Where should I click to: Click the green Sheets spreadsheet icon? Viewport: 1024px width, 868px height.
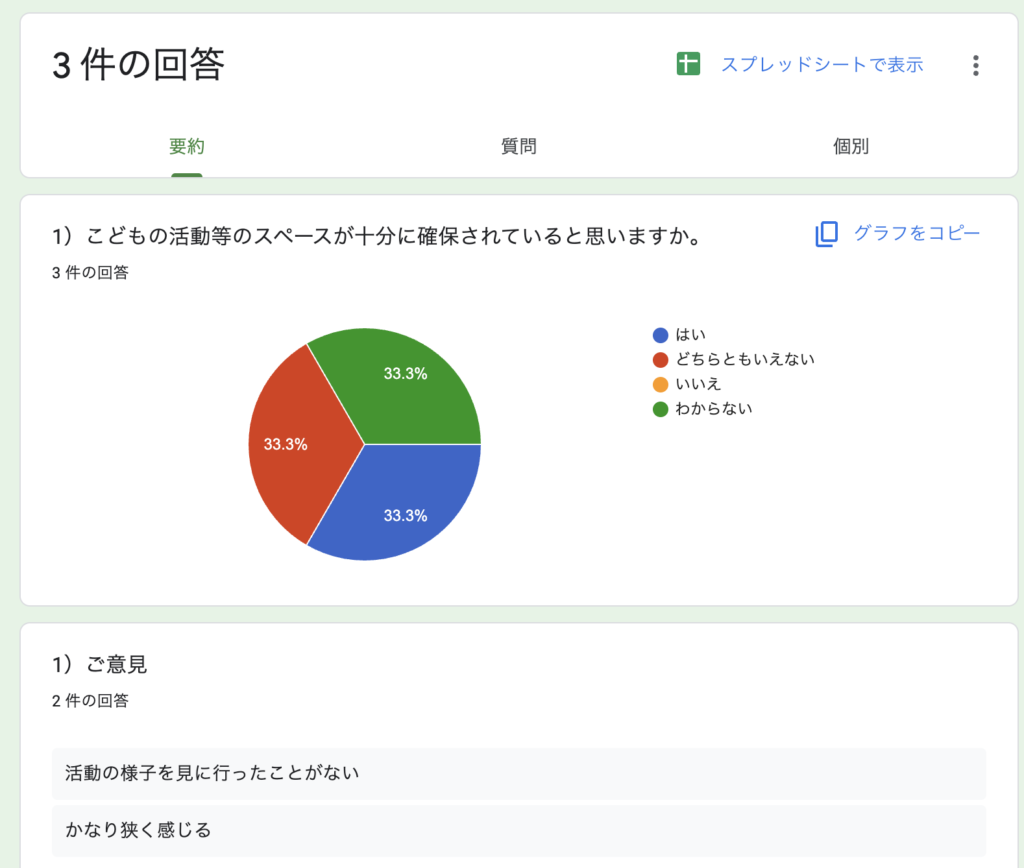687,65
